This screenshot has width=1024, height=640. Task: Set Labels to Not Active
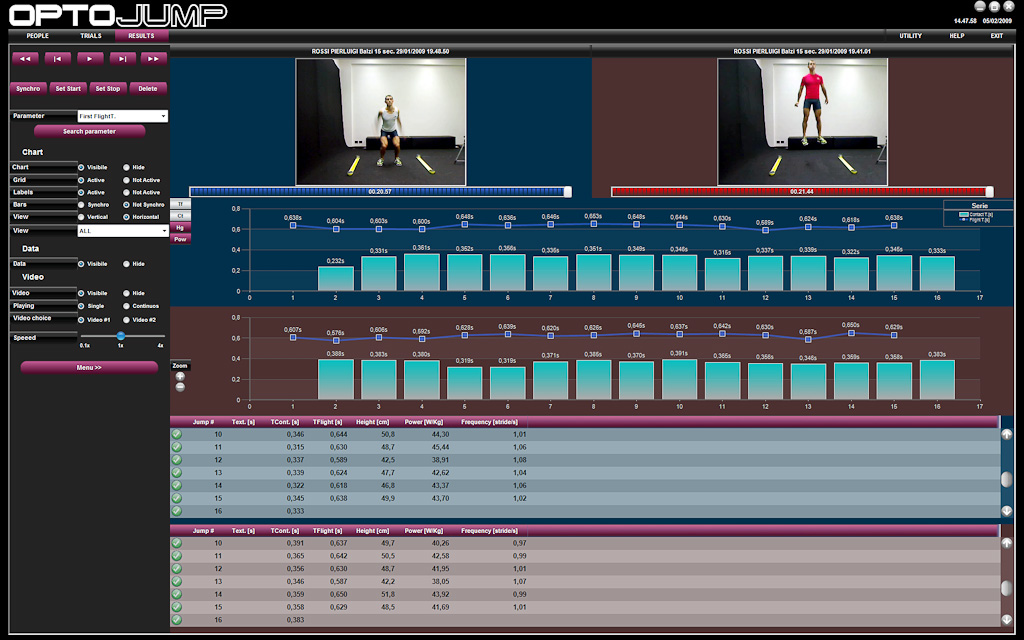point(127,193)
